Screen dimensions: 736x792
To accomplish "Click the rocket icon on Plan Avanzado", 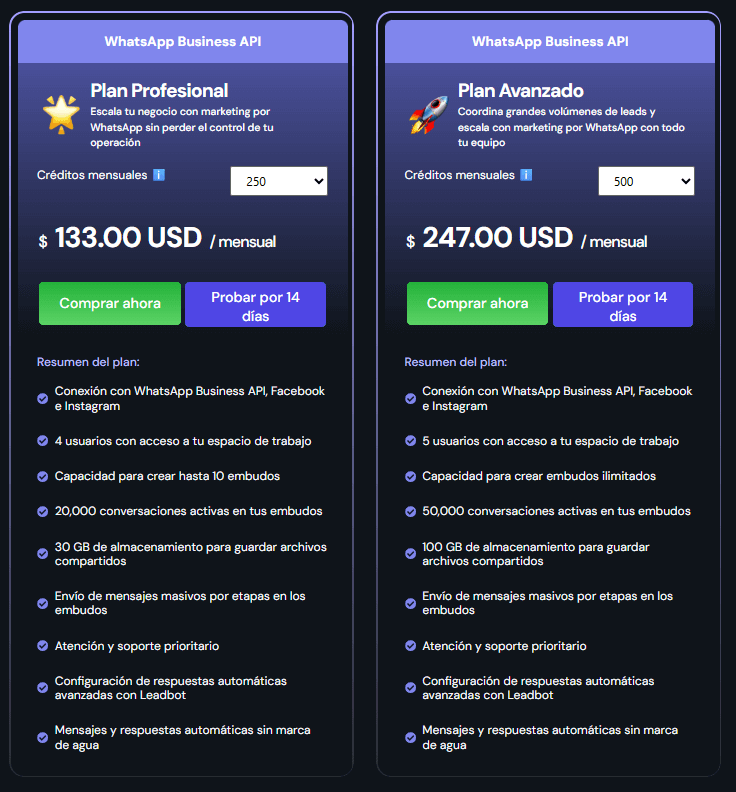I will (429, 114).
